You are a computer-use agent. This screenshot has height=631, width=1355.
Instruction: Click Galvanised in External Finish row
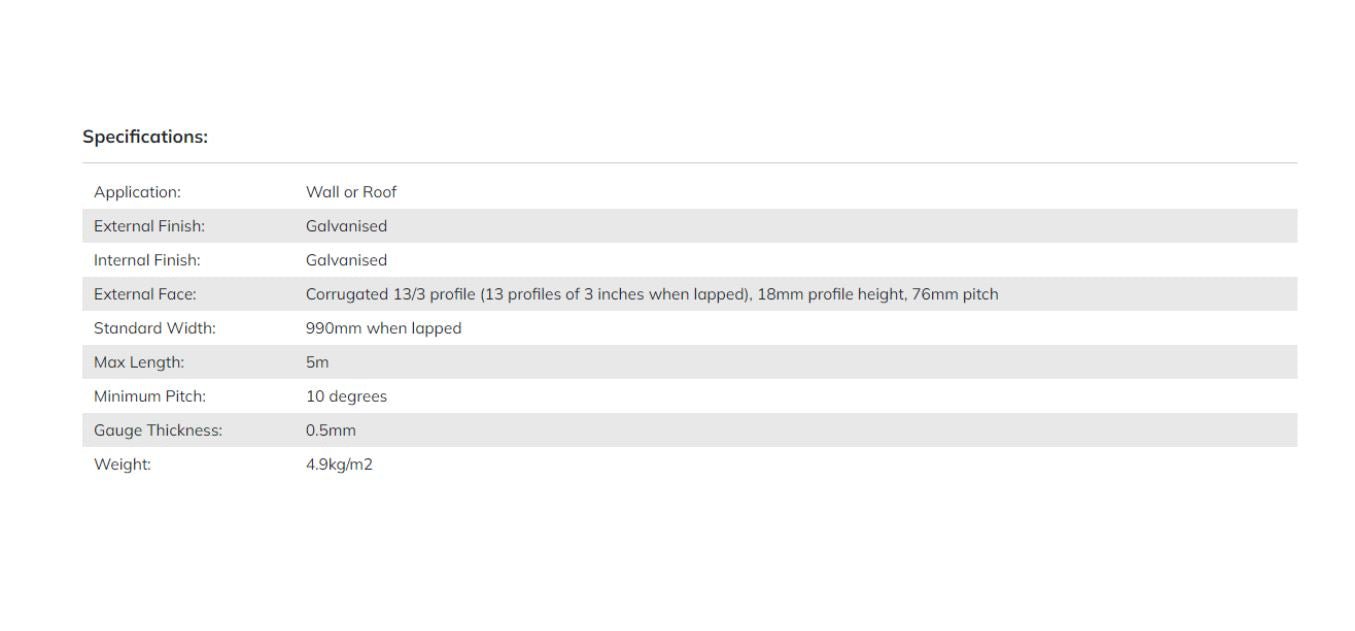(x=346, y=226)
